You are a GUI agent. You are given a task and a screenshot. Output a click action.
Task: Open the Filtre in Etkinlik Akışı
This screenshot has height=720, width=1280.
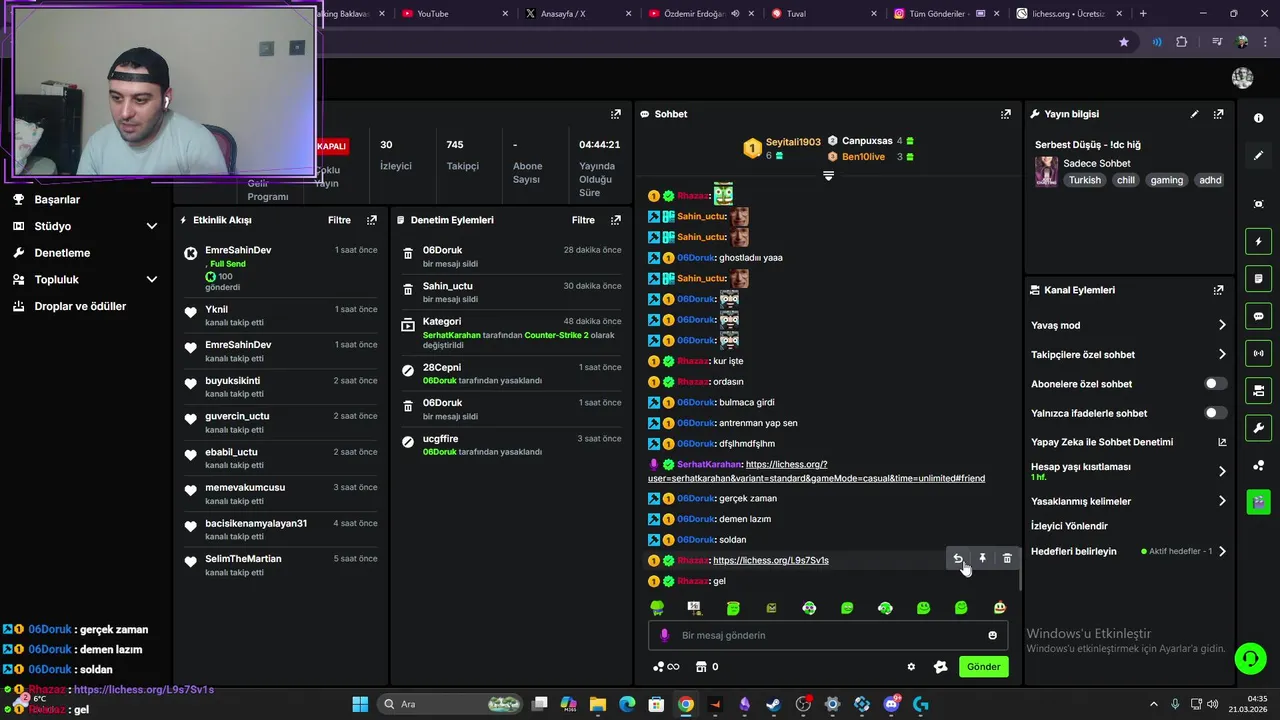[x=339, y=220]
